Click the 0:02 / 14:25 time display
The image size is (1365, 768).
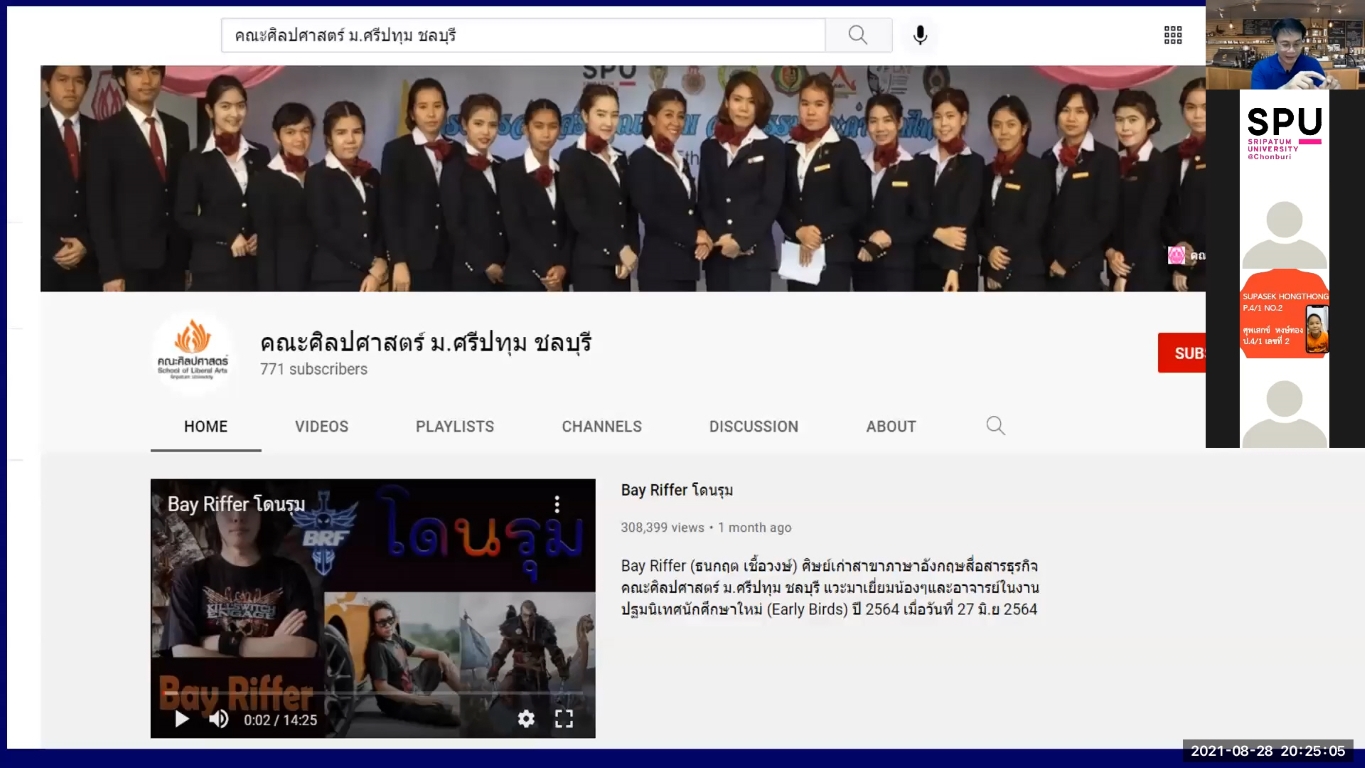[280, 719]
